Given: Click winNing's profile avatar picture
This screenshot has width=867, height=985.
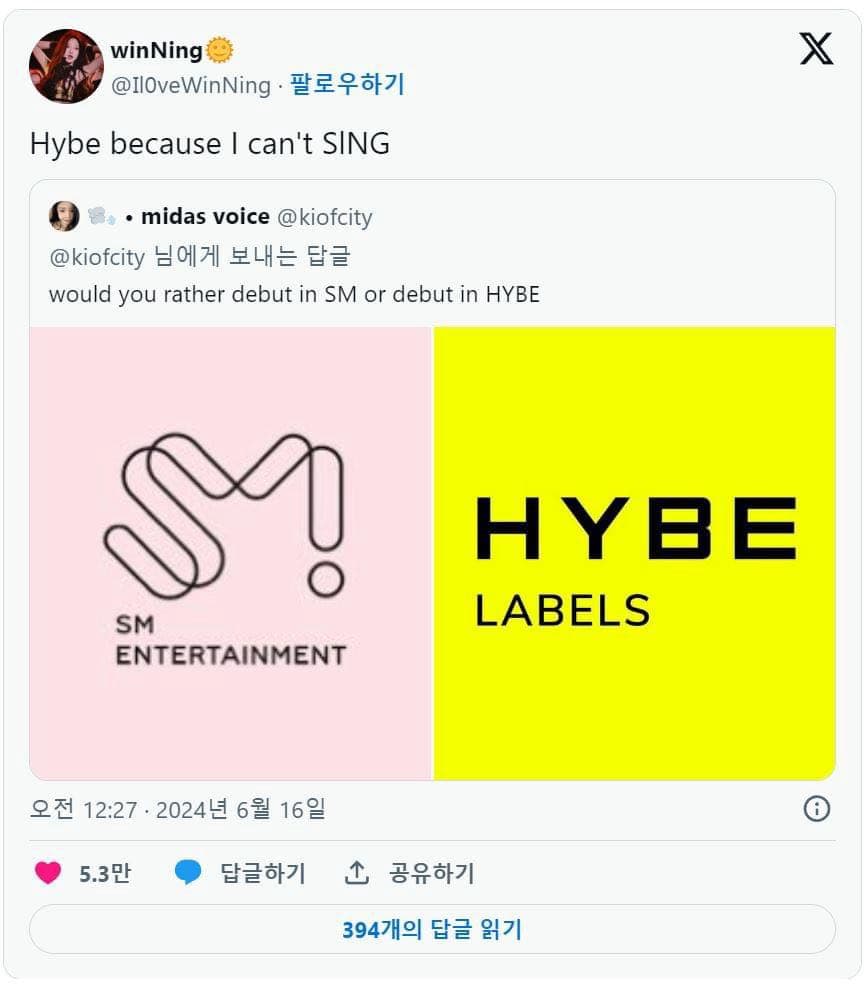Looking at the screenshot, I should 65,68.
